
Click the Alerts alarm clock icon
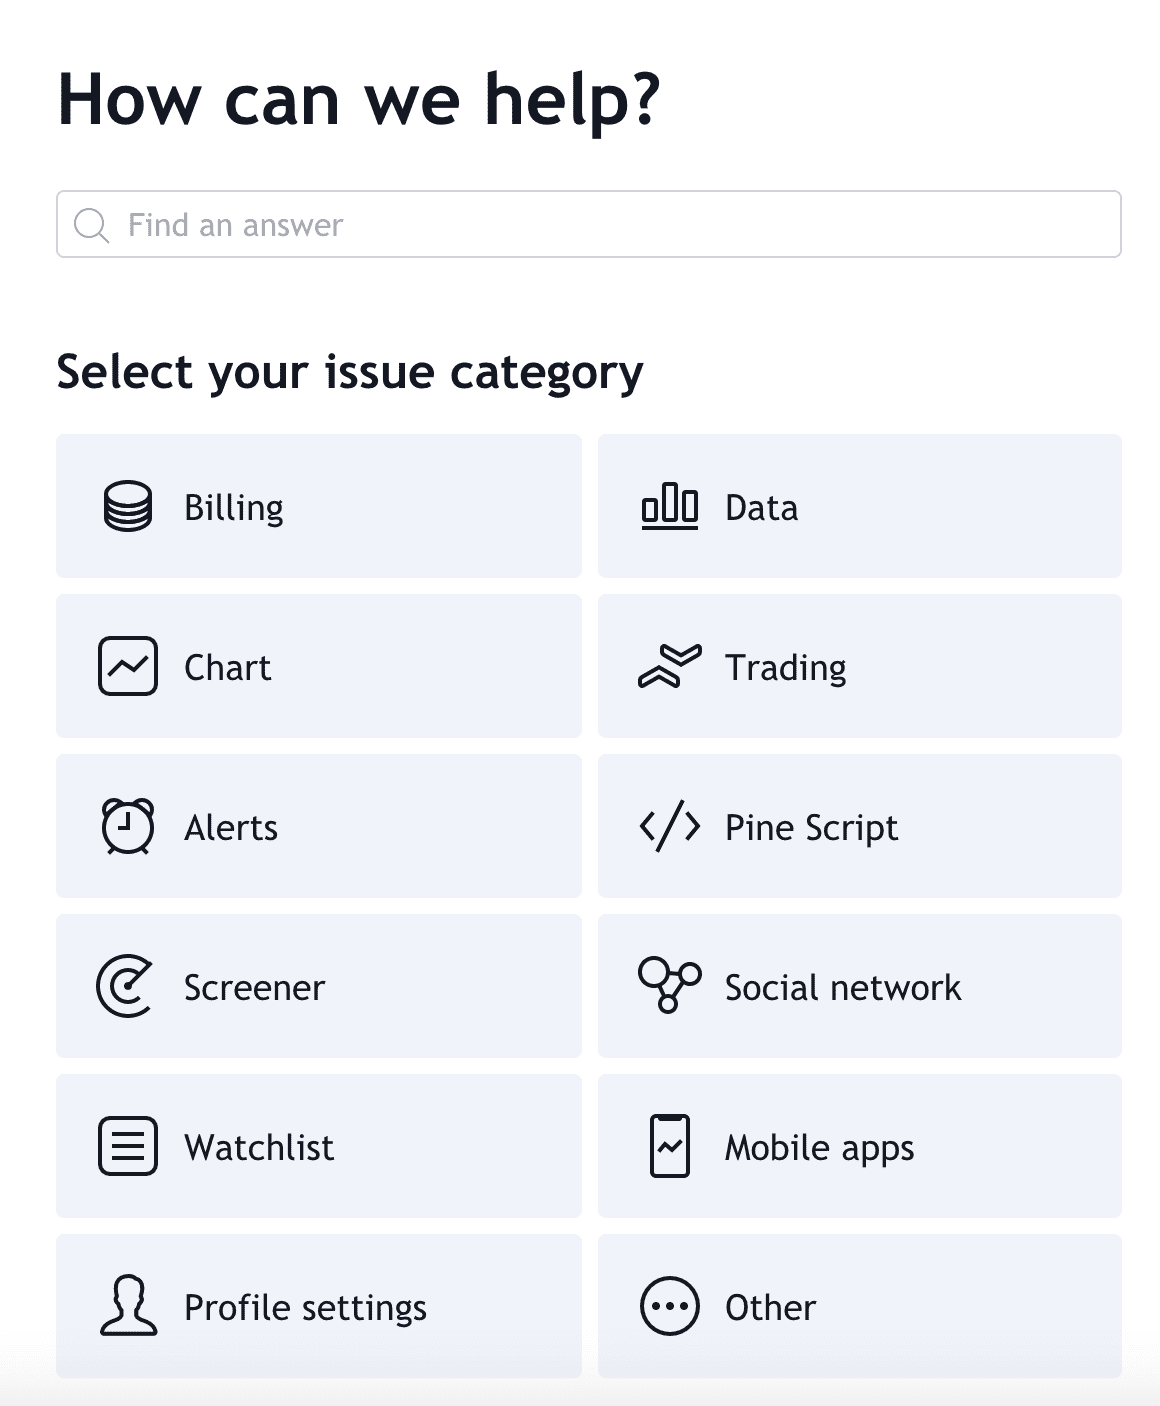pos(128,826)
